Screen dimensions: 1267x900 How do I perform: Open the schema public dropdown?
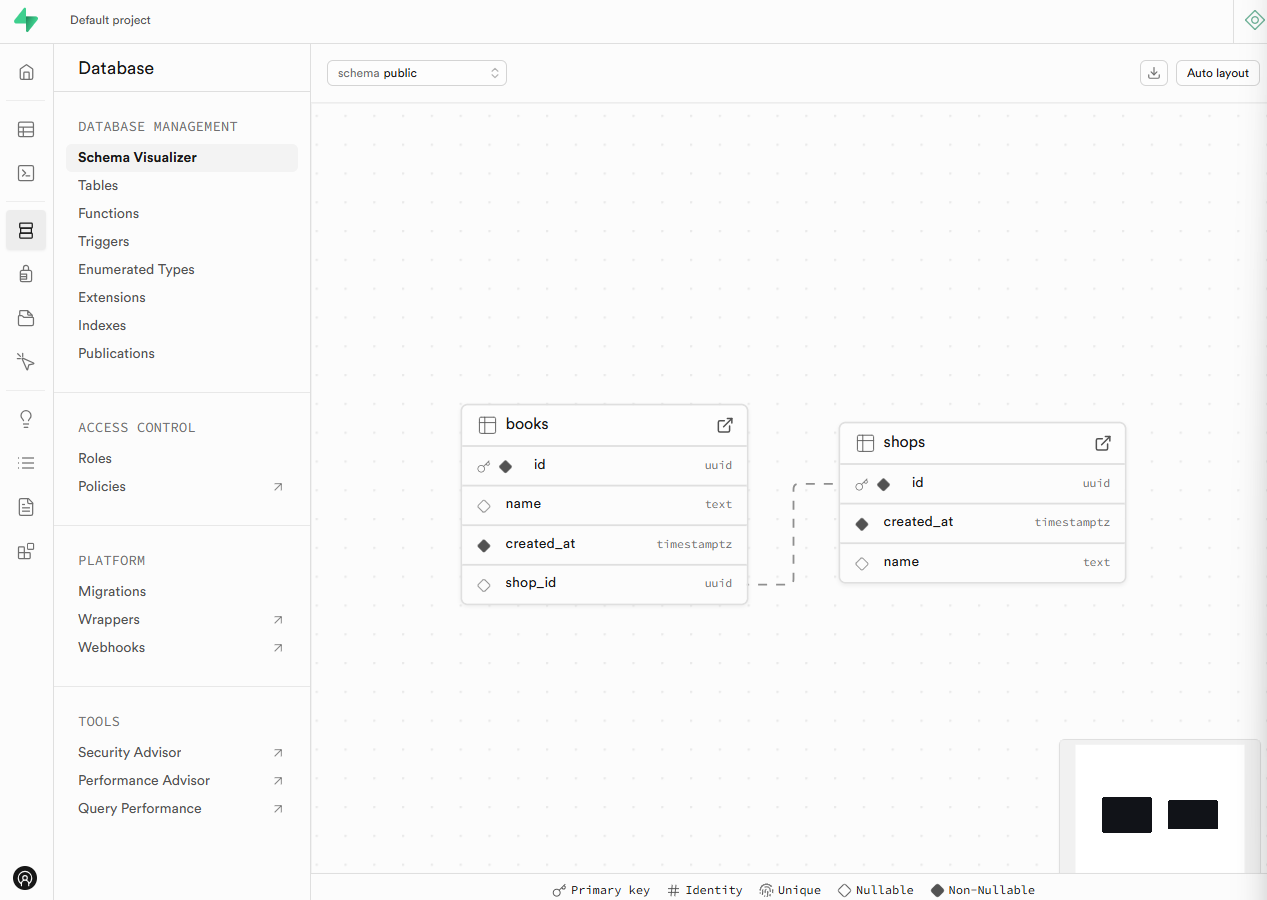pos(416,72)
